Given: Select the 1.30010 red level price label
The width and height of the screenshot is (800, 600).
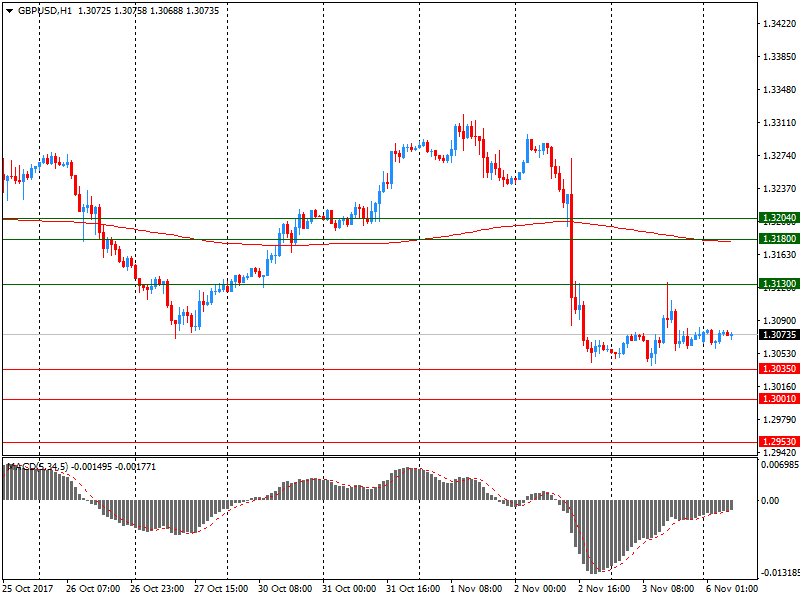Looking at the screenshot, I should [x=779, y=398].
